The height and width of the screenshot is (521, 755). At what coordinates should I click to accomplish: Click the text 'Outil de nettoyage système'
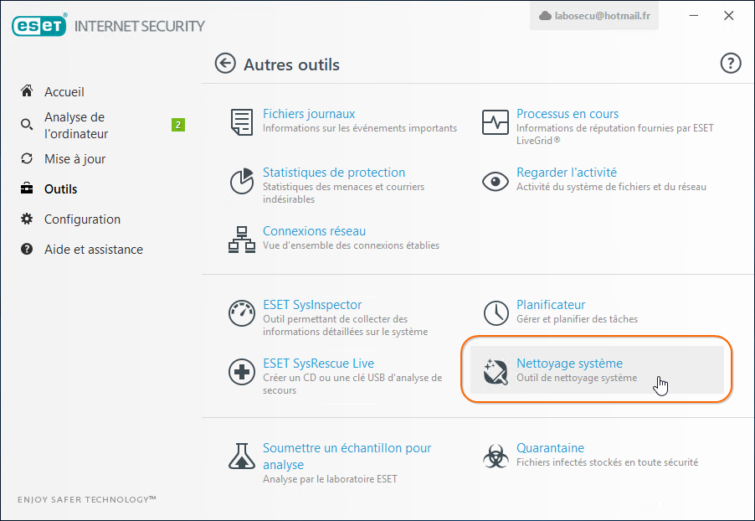[x=576, y=378]
